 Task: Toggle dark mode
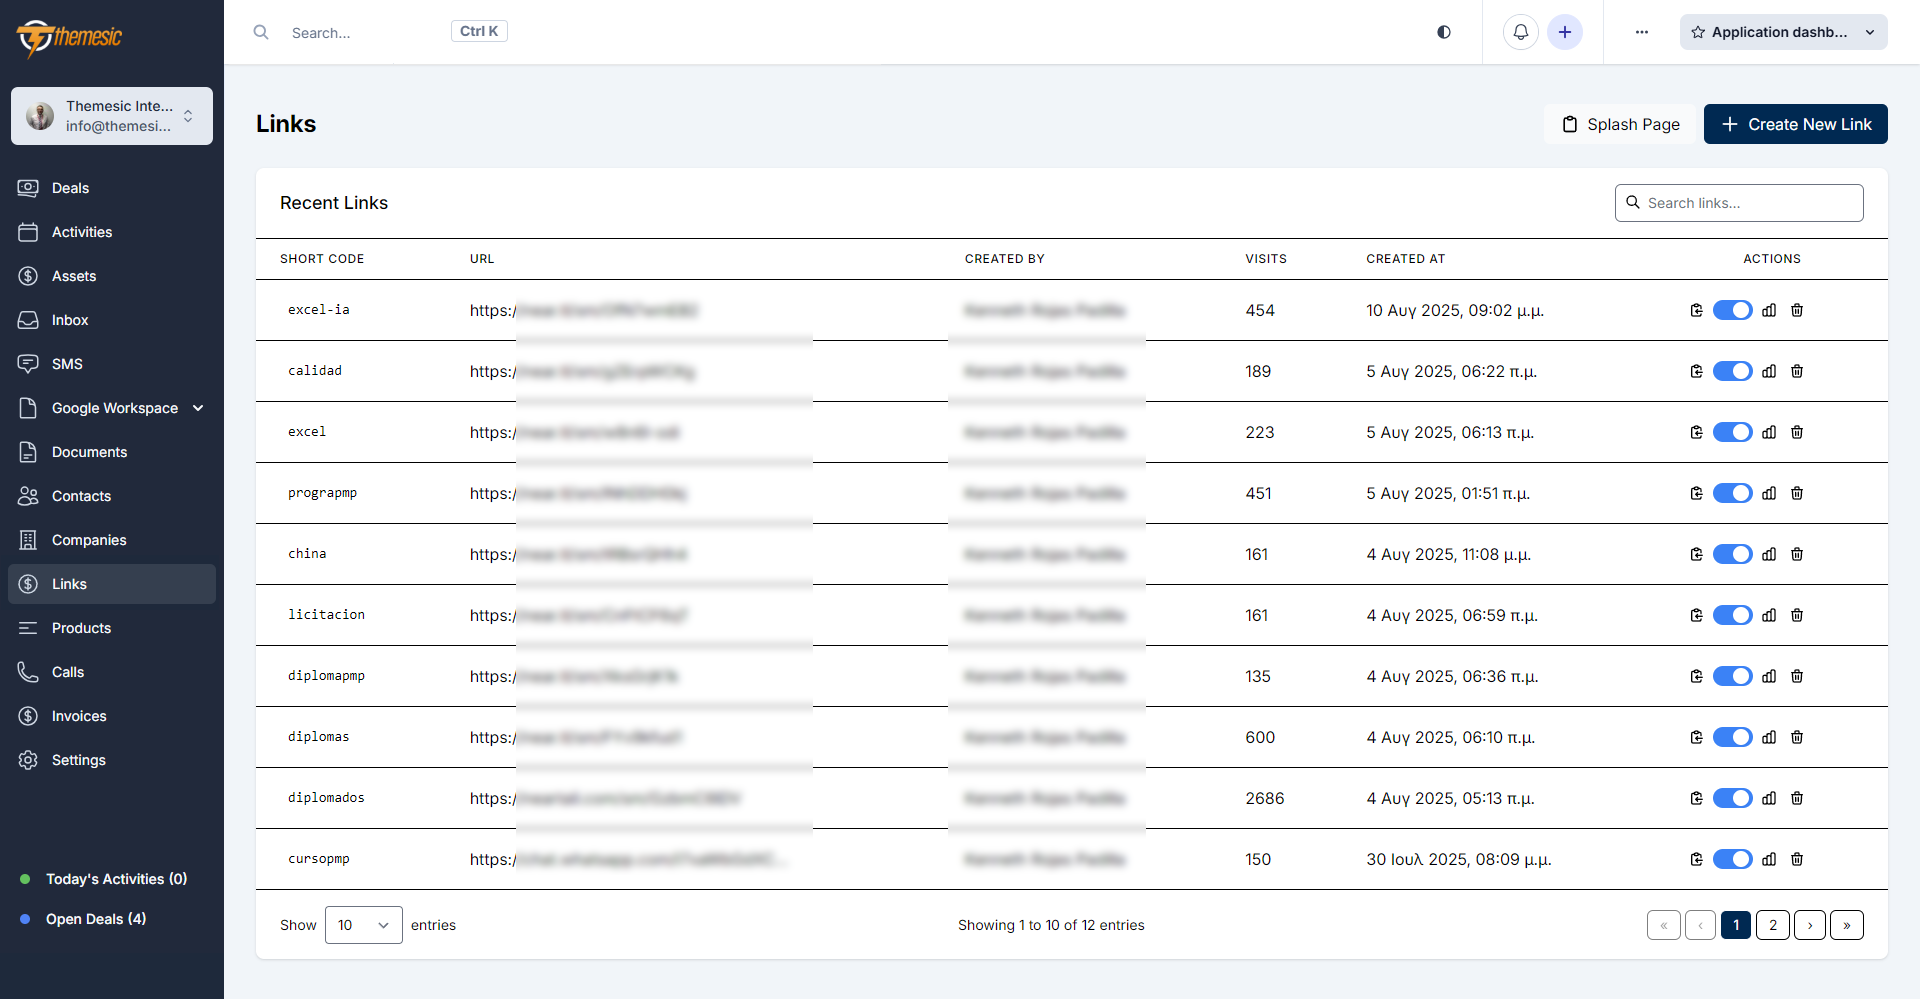click(1443, 32)
